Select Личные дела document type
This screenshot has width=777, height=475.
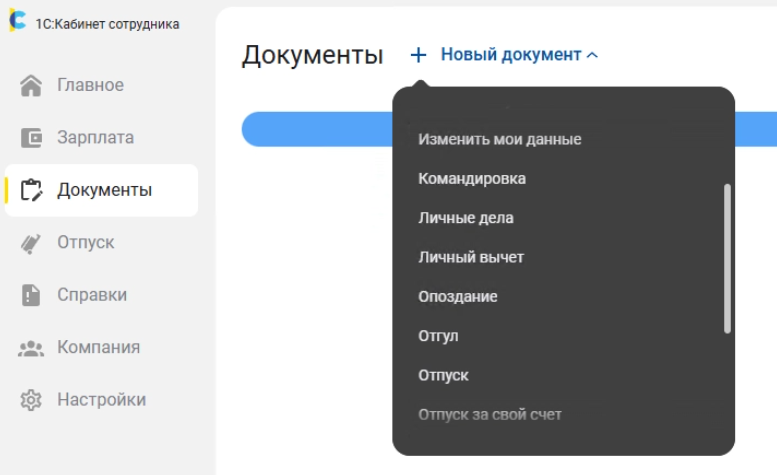click(465, 218)
